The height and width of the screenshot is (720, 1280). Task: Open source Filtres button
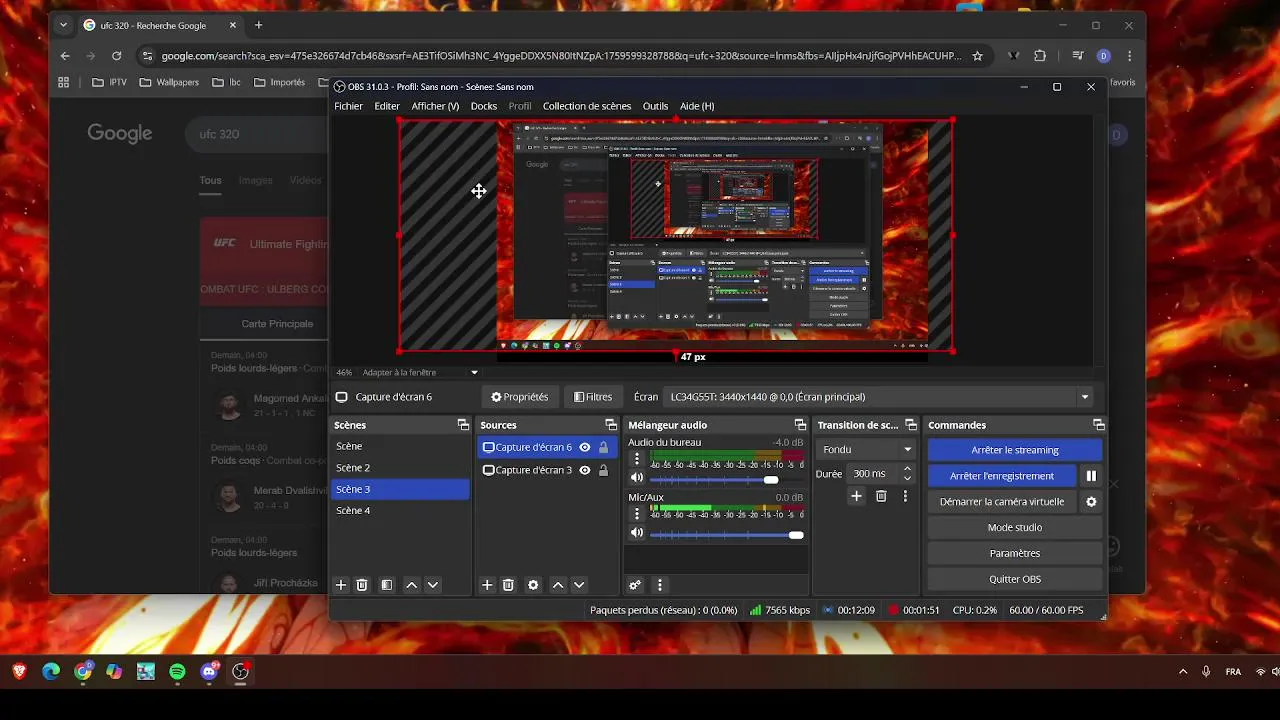593,397
